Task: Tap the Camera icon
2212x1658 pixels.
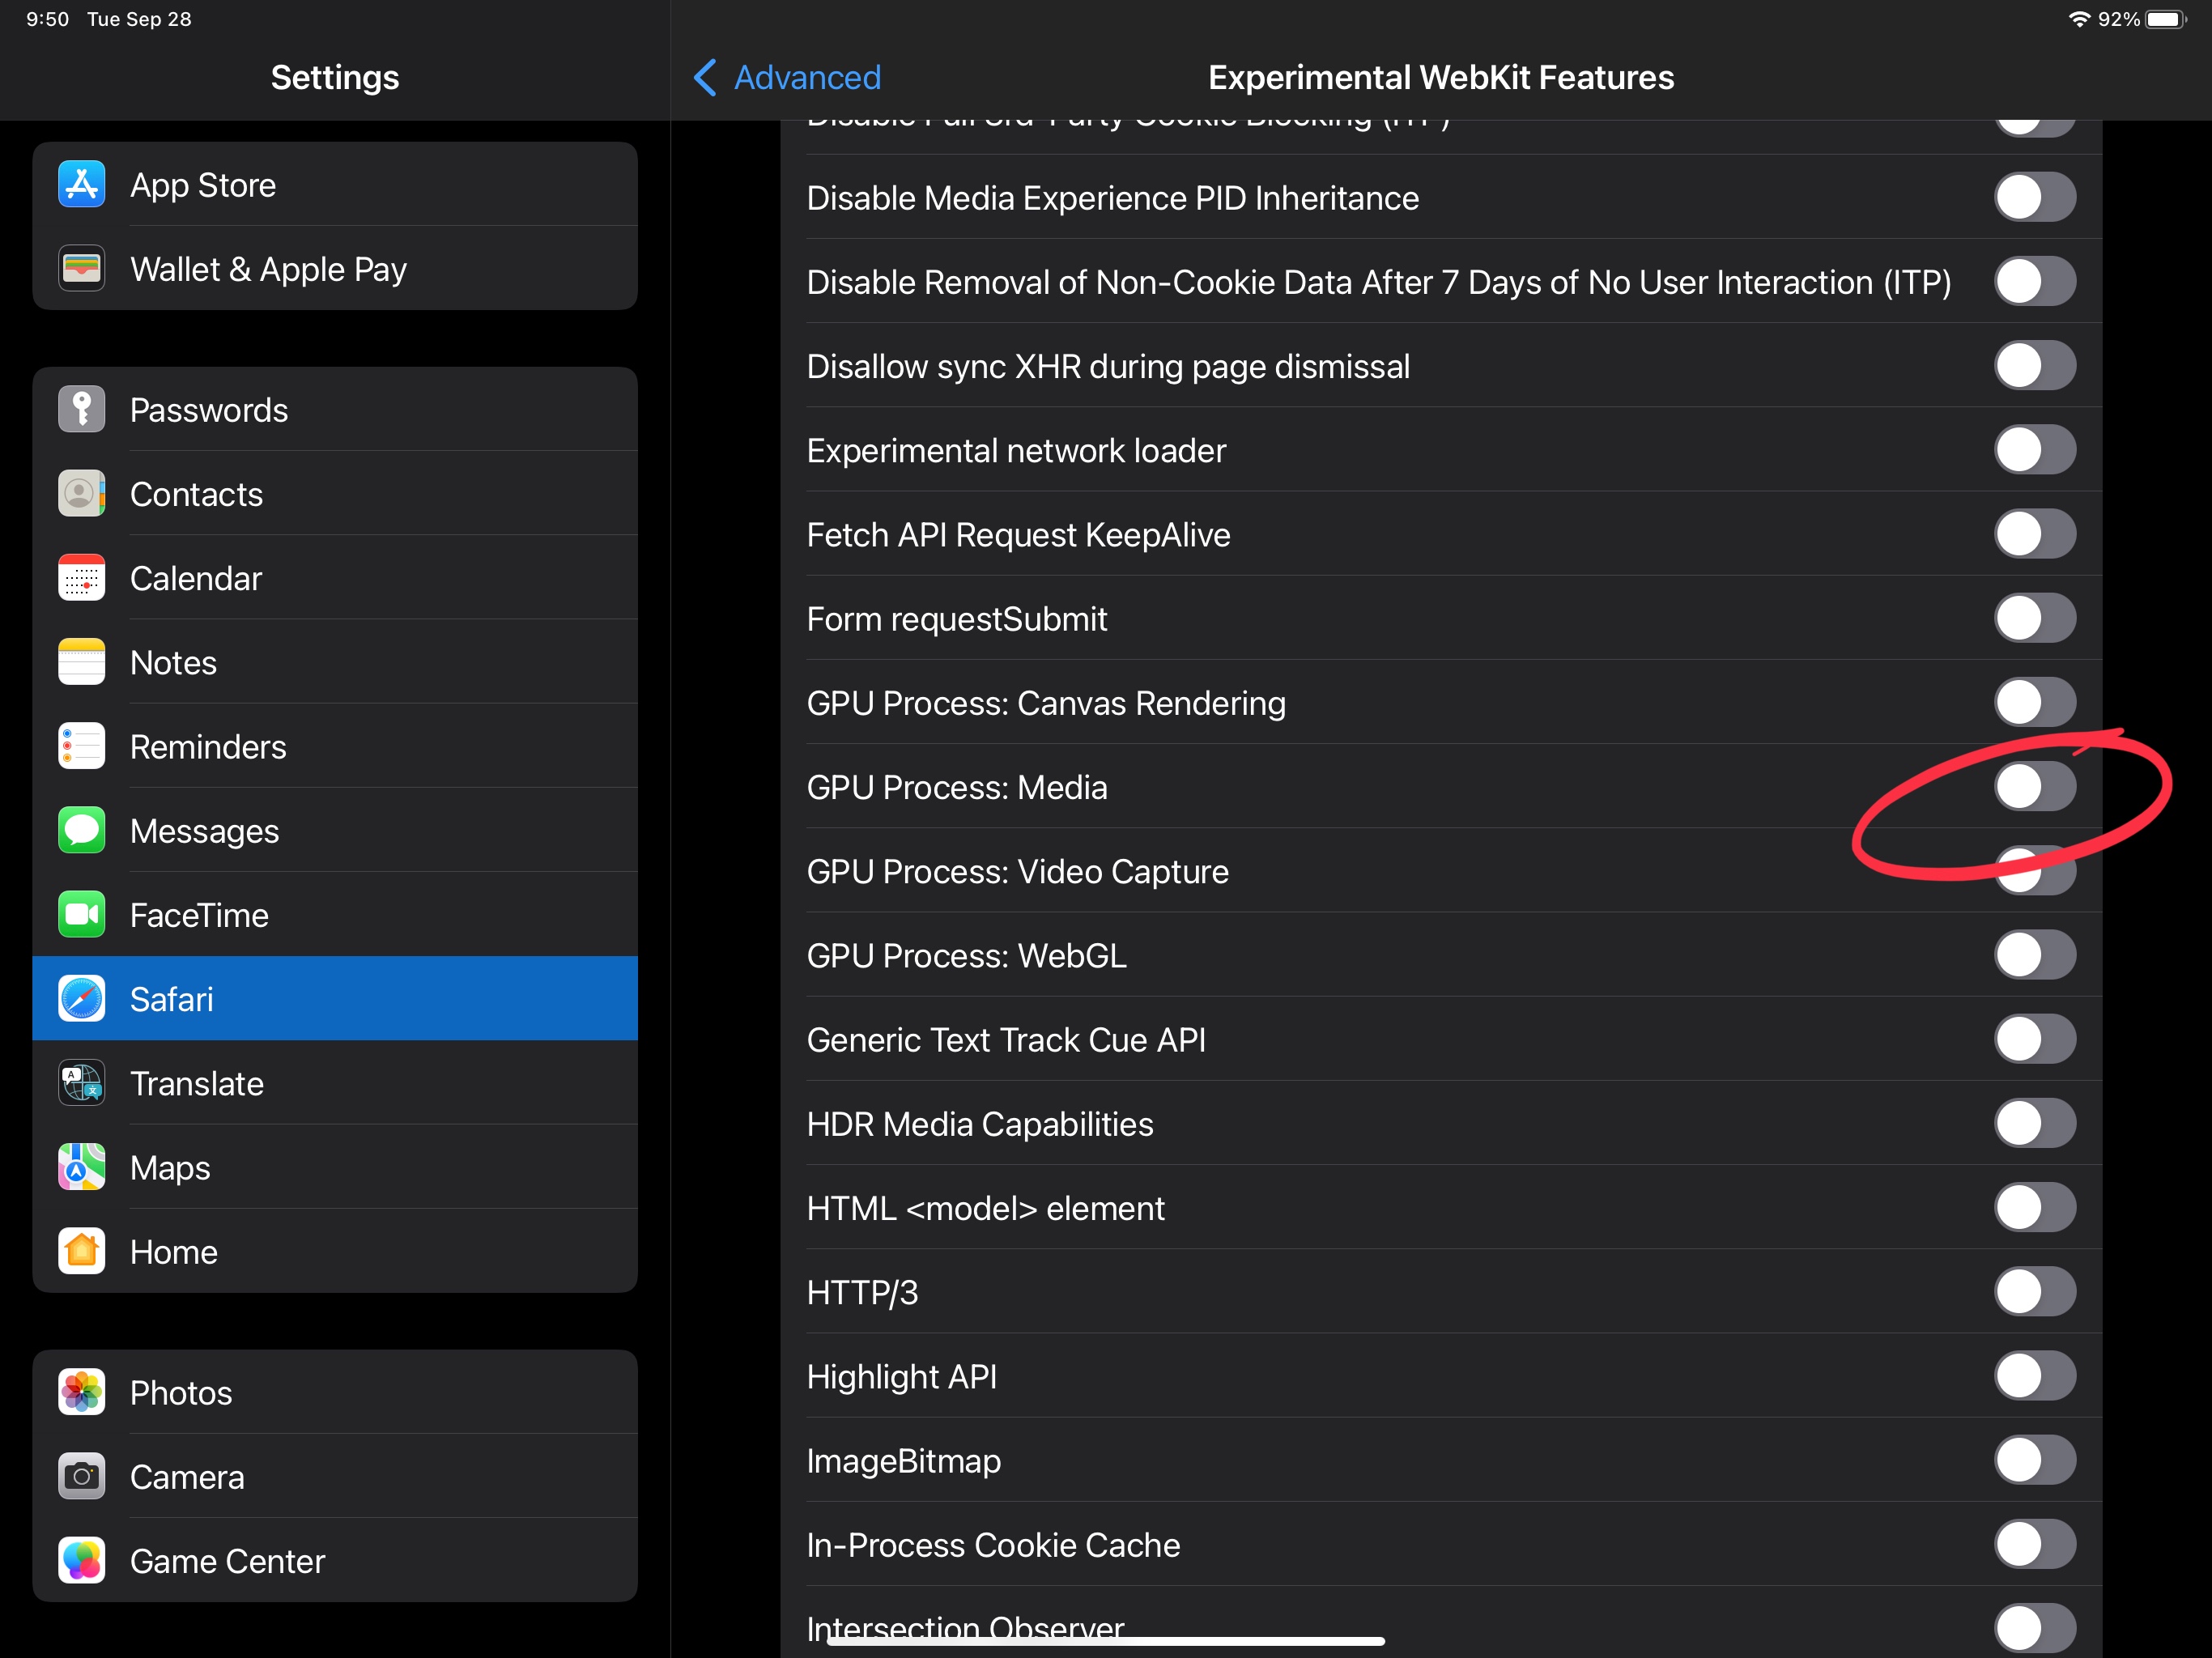Action: click(x=81, y=1477)
